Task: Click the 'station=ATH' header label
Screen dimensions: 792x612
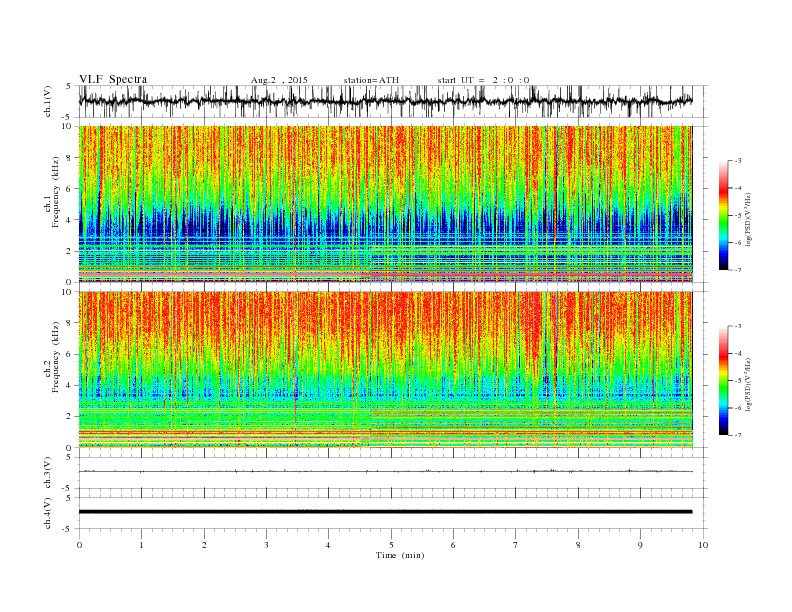Action: (x=371, y=80)
